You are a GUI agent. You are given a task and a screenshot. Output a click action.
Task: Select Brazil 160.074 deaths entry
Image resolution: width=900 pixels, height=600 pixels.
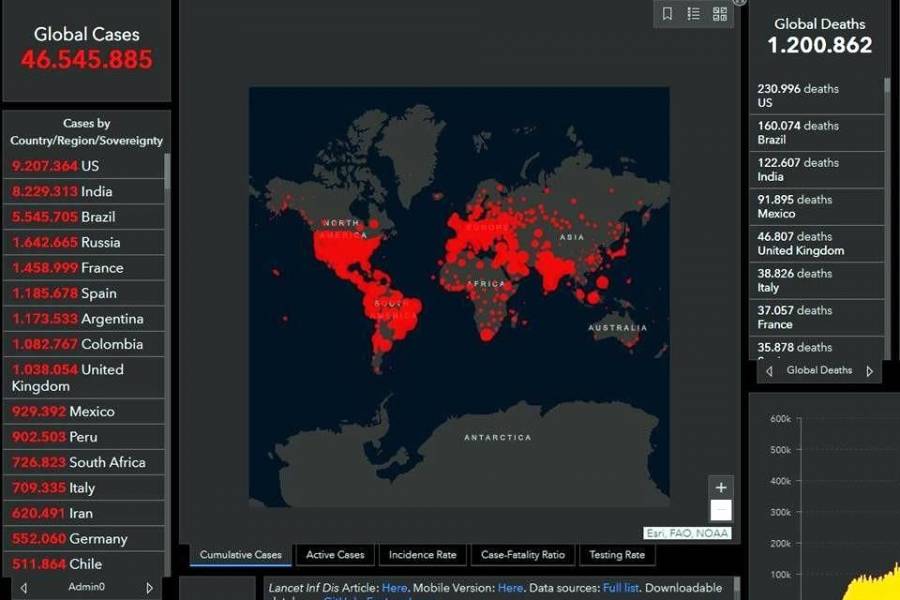[x=816, y=133]
